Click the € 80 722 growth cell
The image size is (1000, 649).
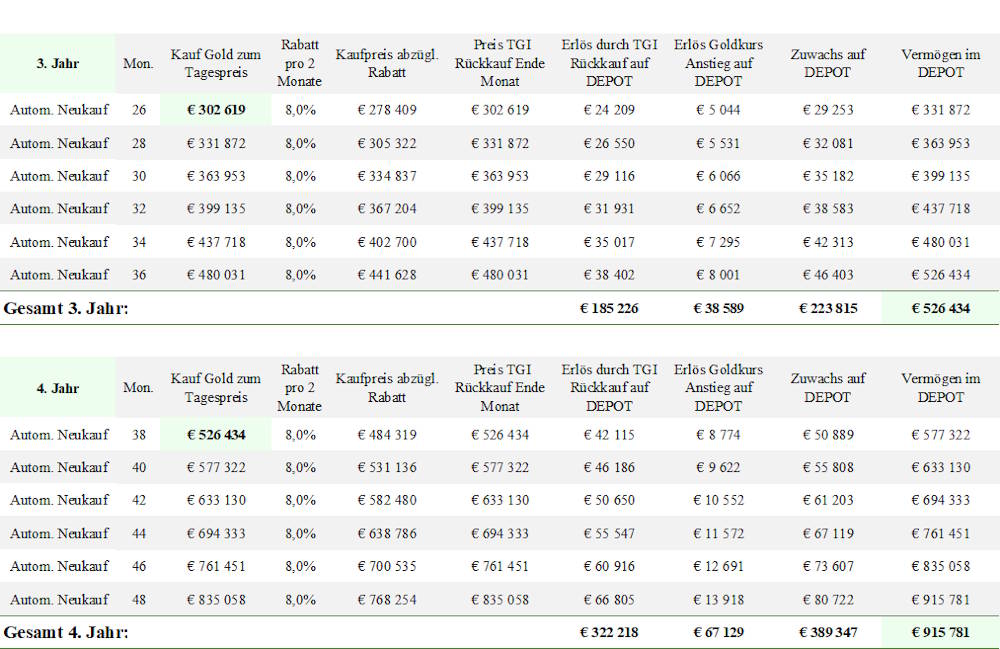(x=828, y=600)
